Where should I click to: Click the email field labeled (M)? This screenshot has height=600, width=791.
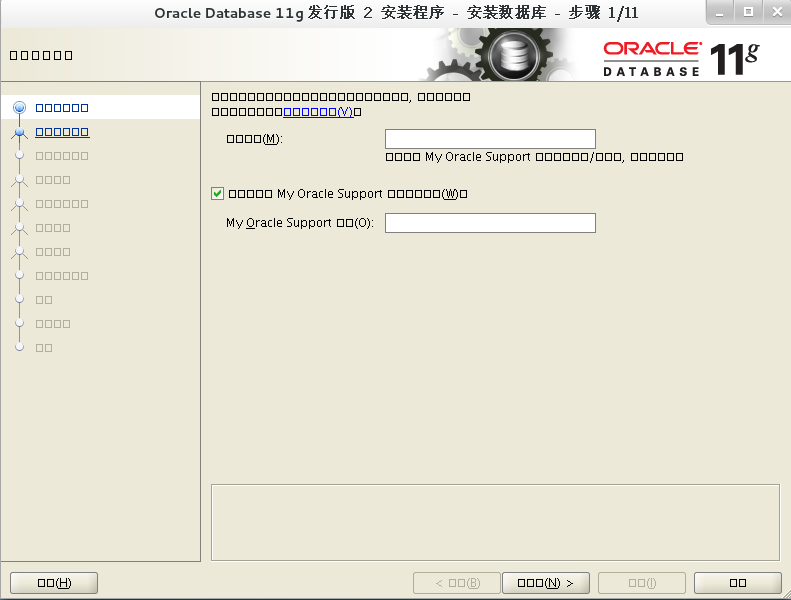[x=490, y=139]
